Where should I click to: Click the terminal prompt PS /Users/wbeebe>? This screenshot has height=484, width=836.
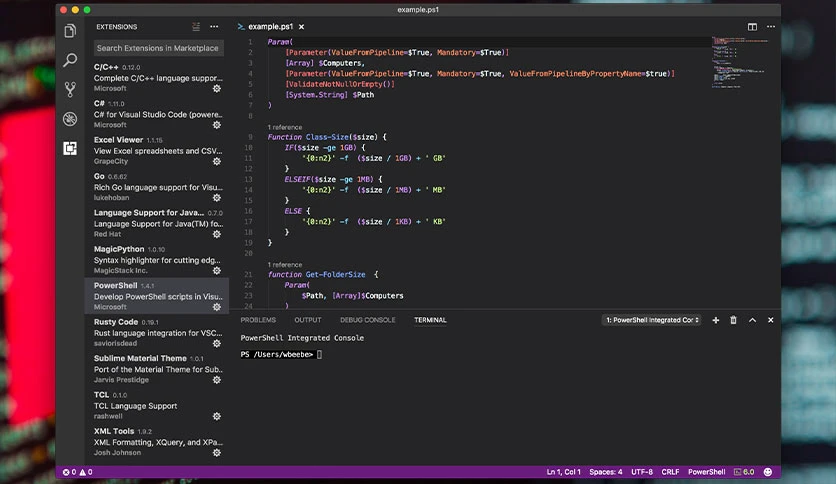point(277,354)
